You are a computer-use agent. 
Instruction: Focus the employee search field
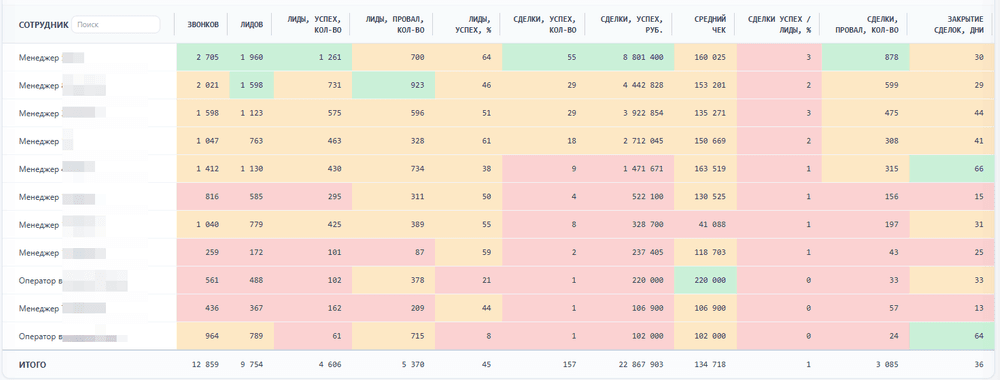pyautogui.click(x=115, y=24)
